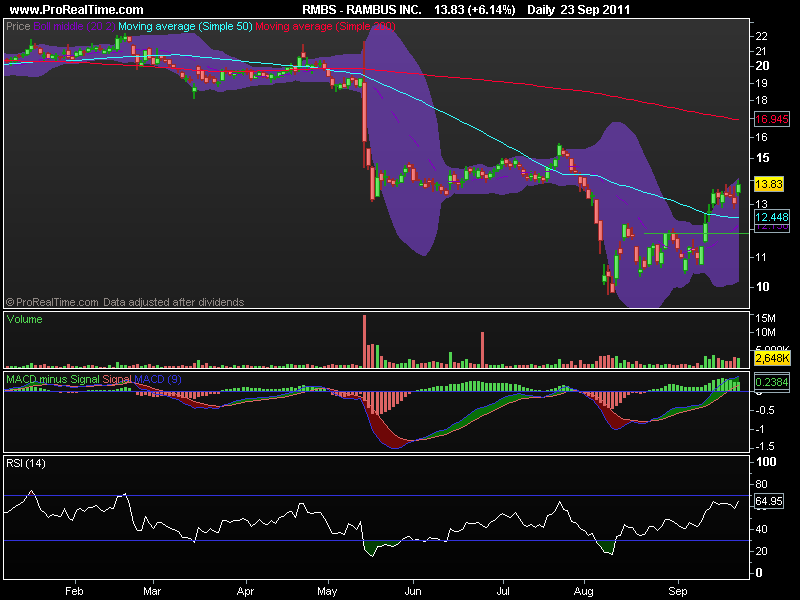Click the bold 20 price axis label
This screenshot has width=800, height=600.
pyautogui.click(x=762, y=66)
